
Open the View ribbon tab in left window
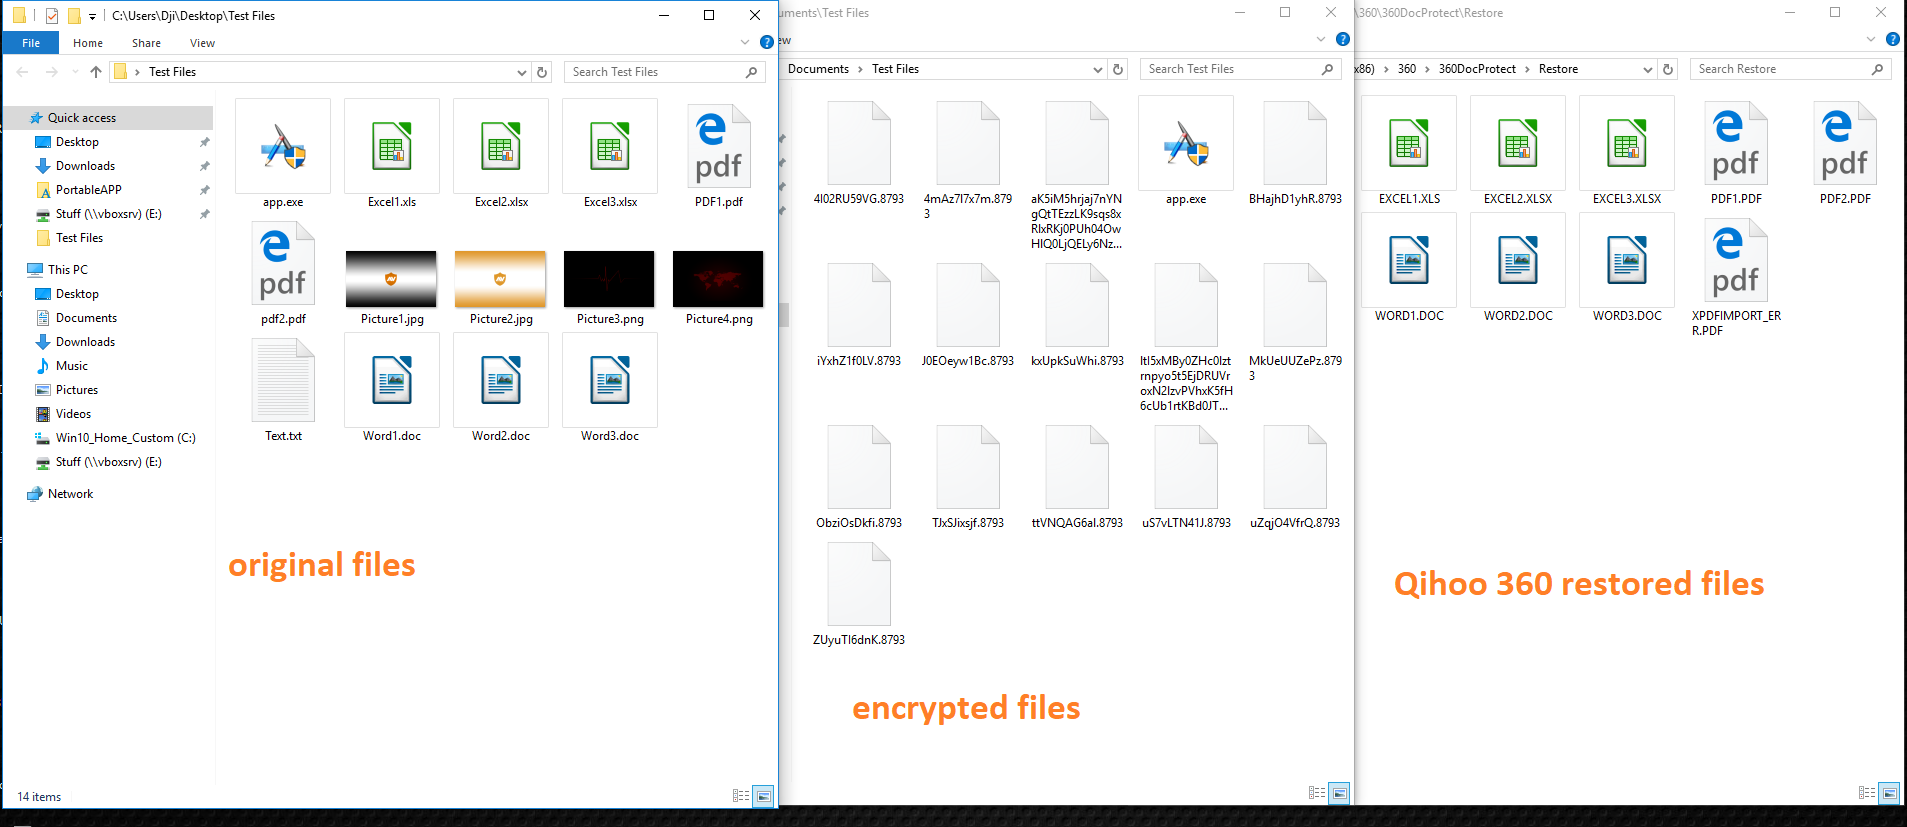[x=203, y=43]
